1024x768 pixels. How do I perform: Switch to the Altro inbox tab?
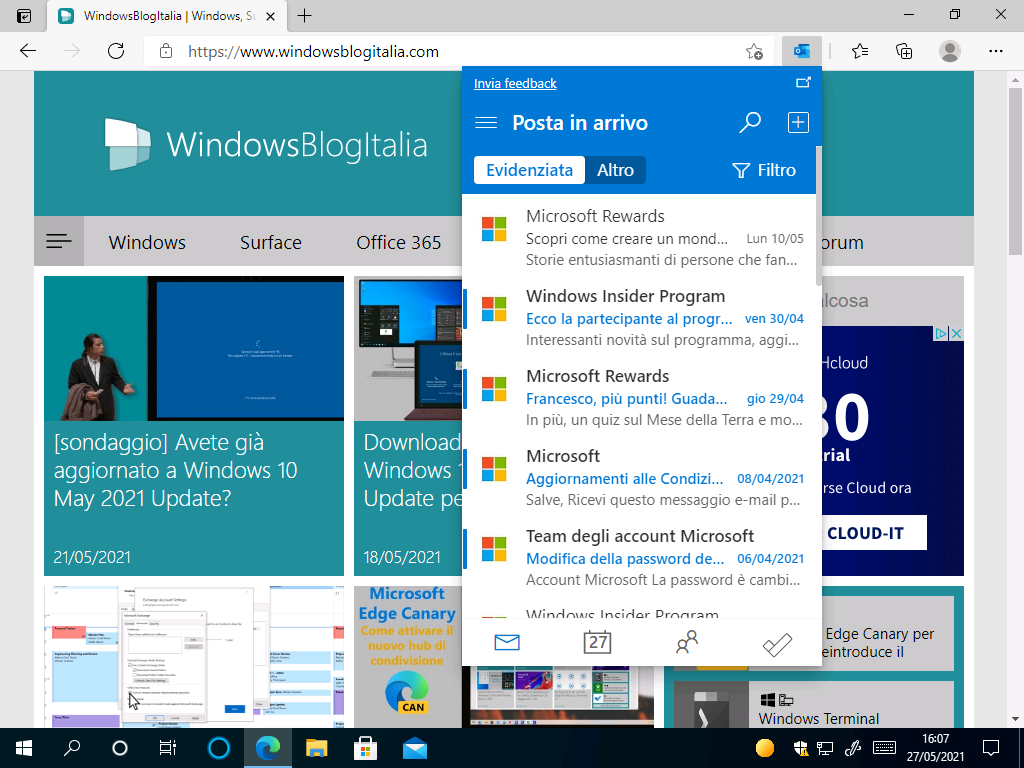click(x=615, y=170)
